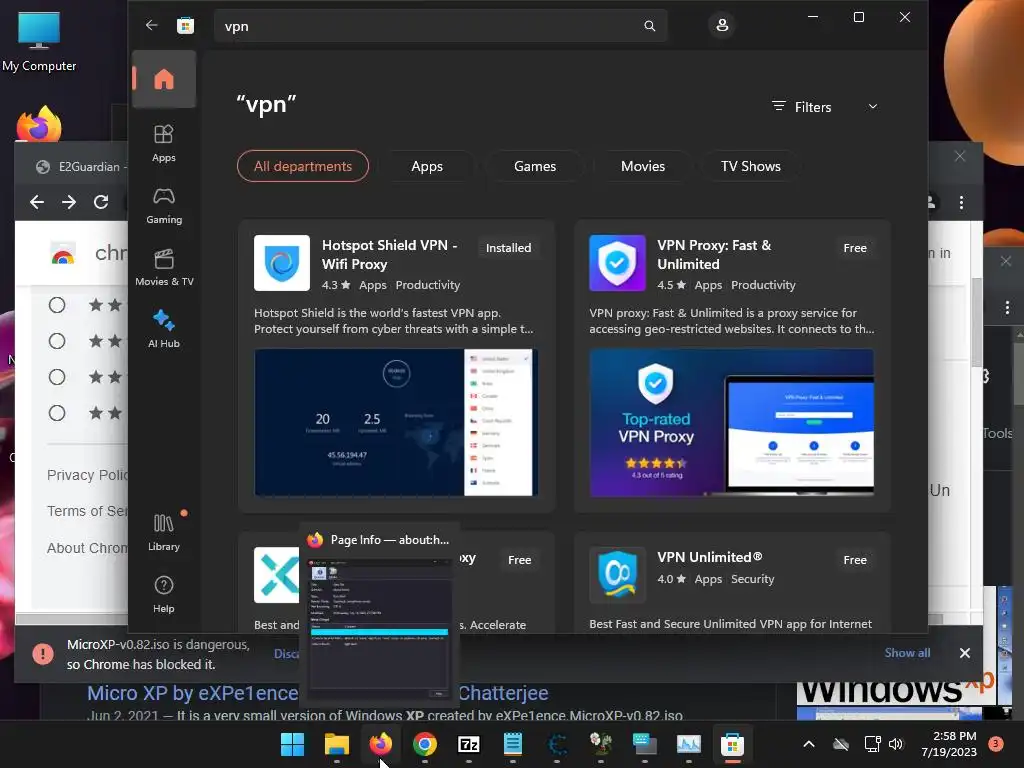This screenshot has width=1024, height=768.
Task: Select All departments filter tab
Action: click(303, 166)
